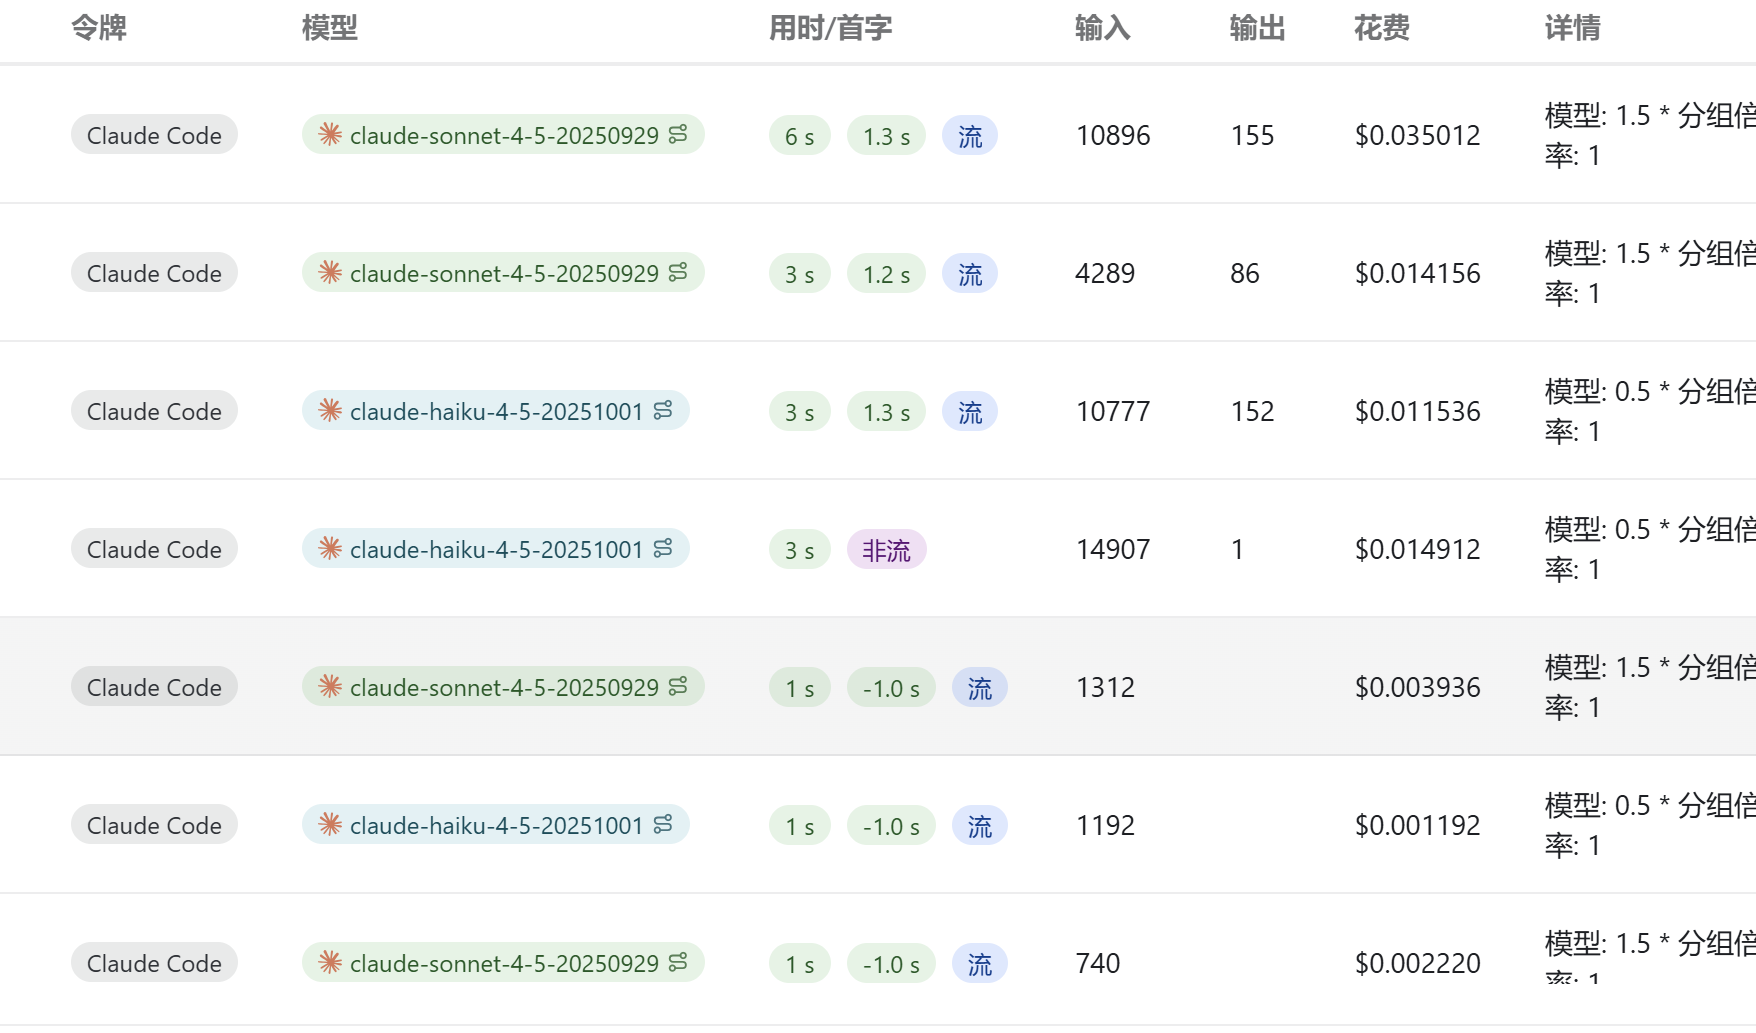Click claude-haiku-4-5-20251001 tag in $0.001192 row
Screen dimensions: 1756x1033
point(496,825)
